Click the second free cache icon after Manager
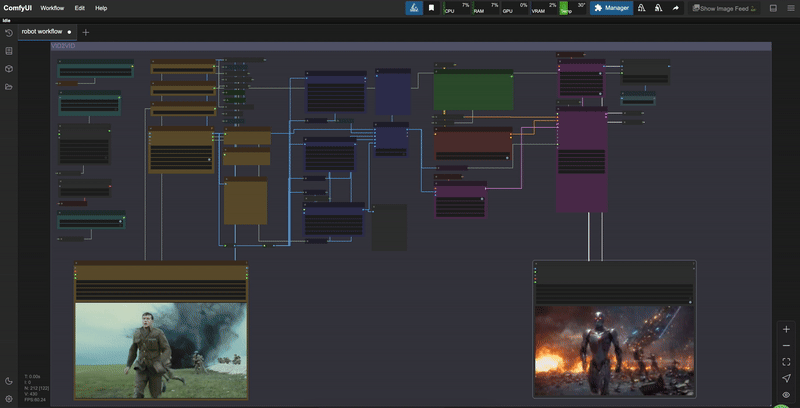800x408 pixels. click(659, 8)
